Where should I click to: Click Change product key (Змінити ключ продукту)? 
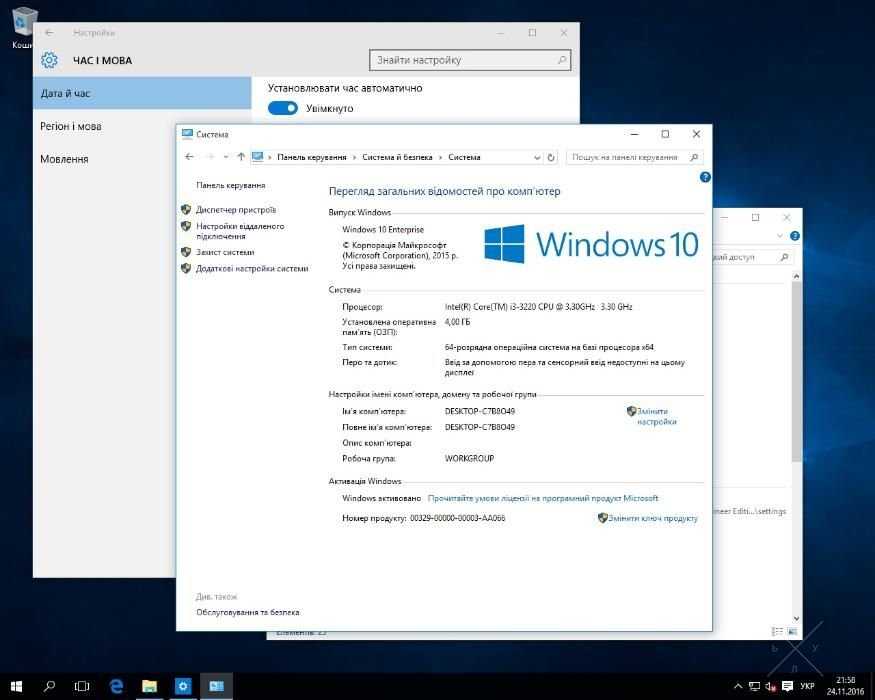(653, 518)
